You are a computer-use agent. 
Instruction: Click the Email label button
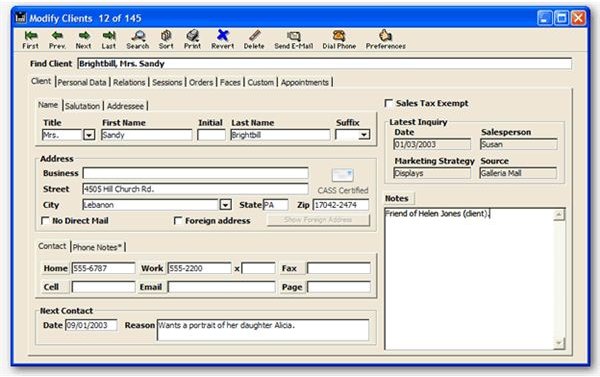click(152, 287)
